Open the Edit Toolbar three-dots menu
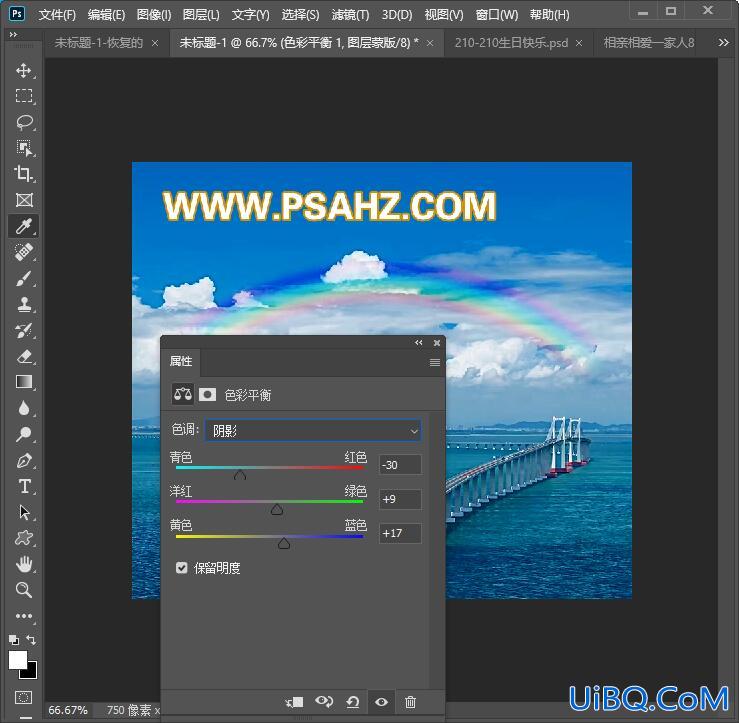Screen dimensions: 739x723 pyautogui.click(x=24, y=616)
